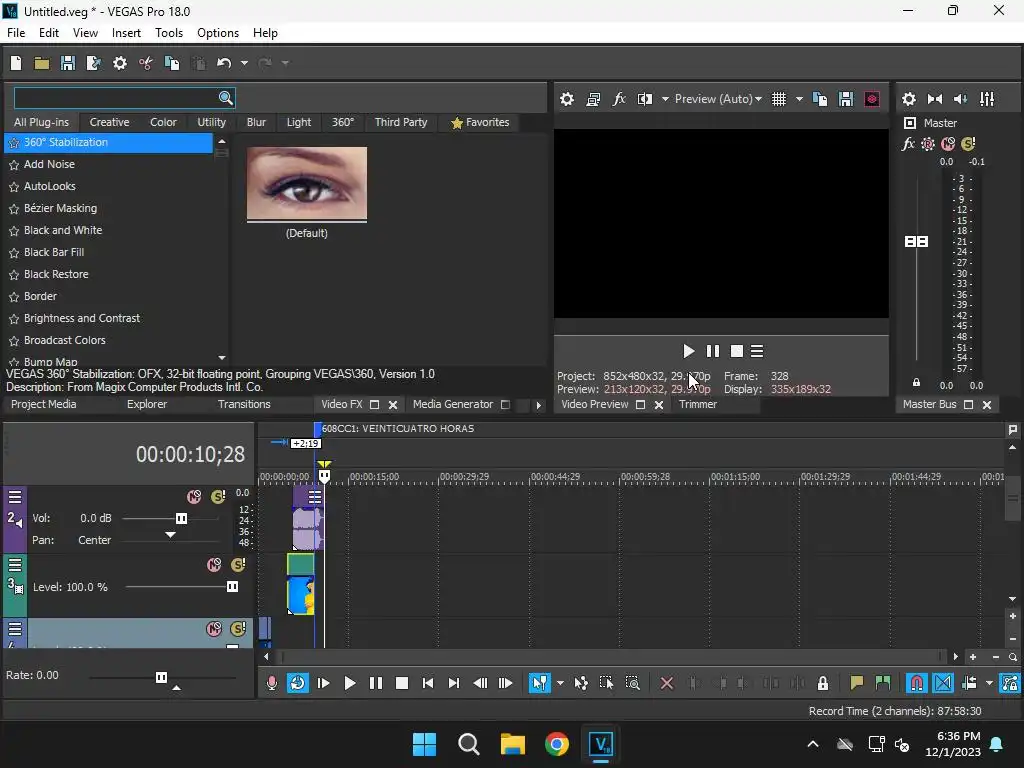Select the (Default) preset thumbnail
Viewport: 1024px width, 768px height.
point(307,184)
